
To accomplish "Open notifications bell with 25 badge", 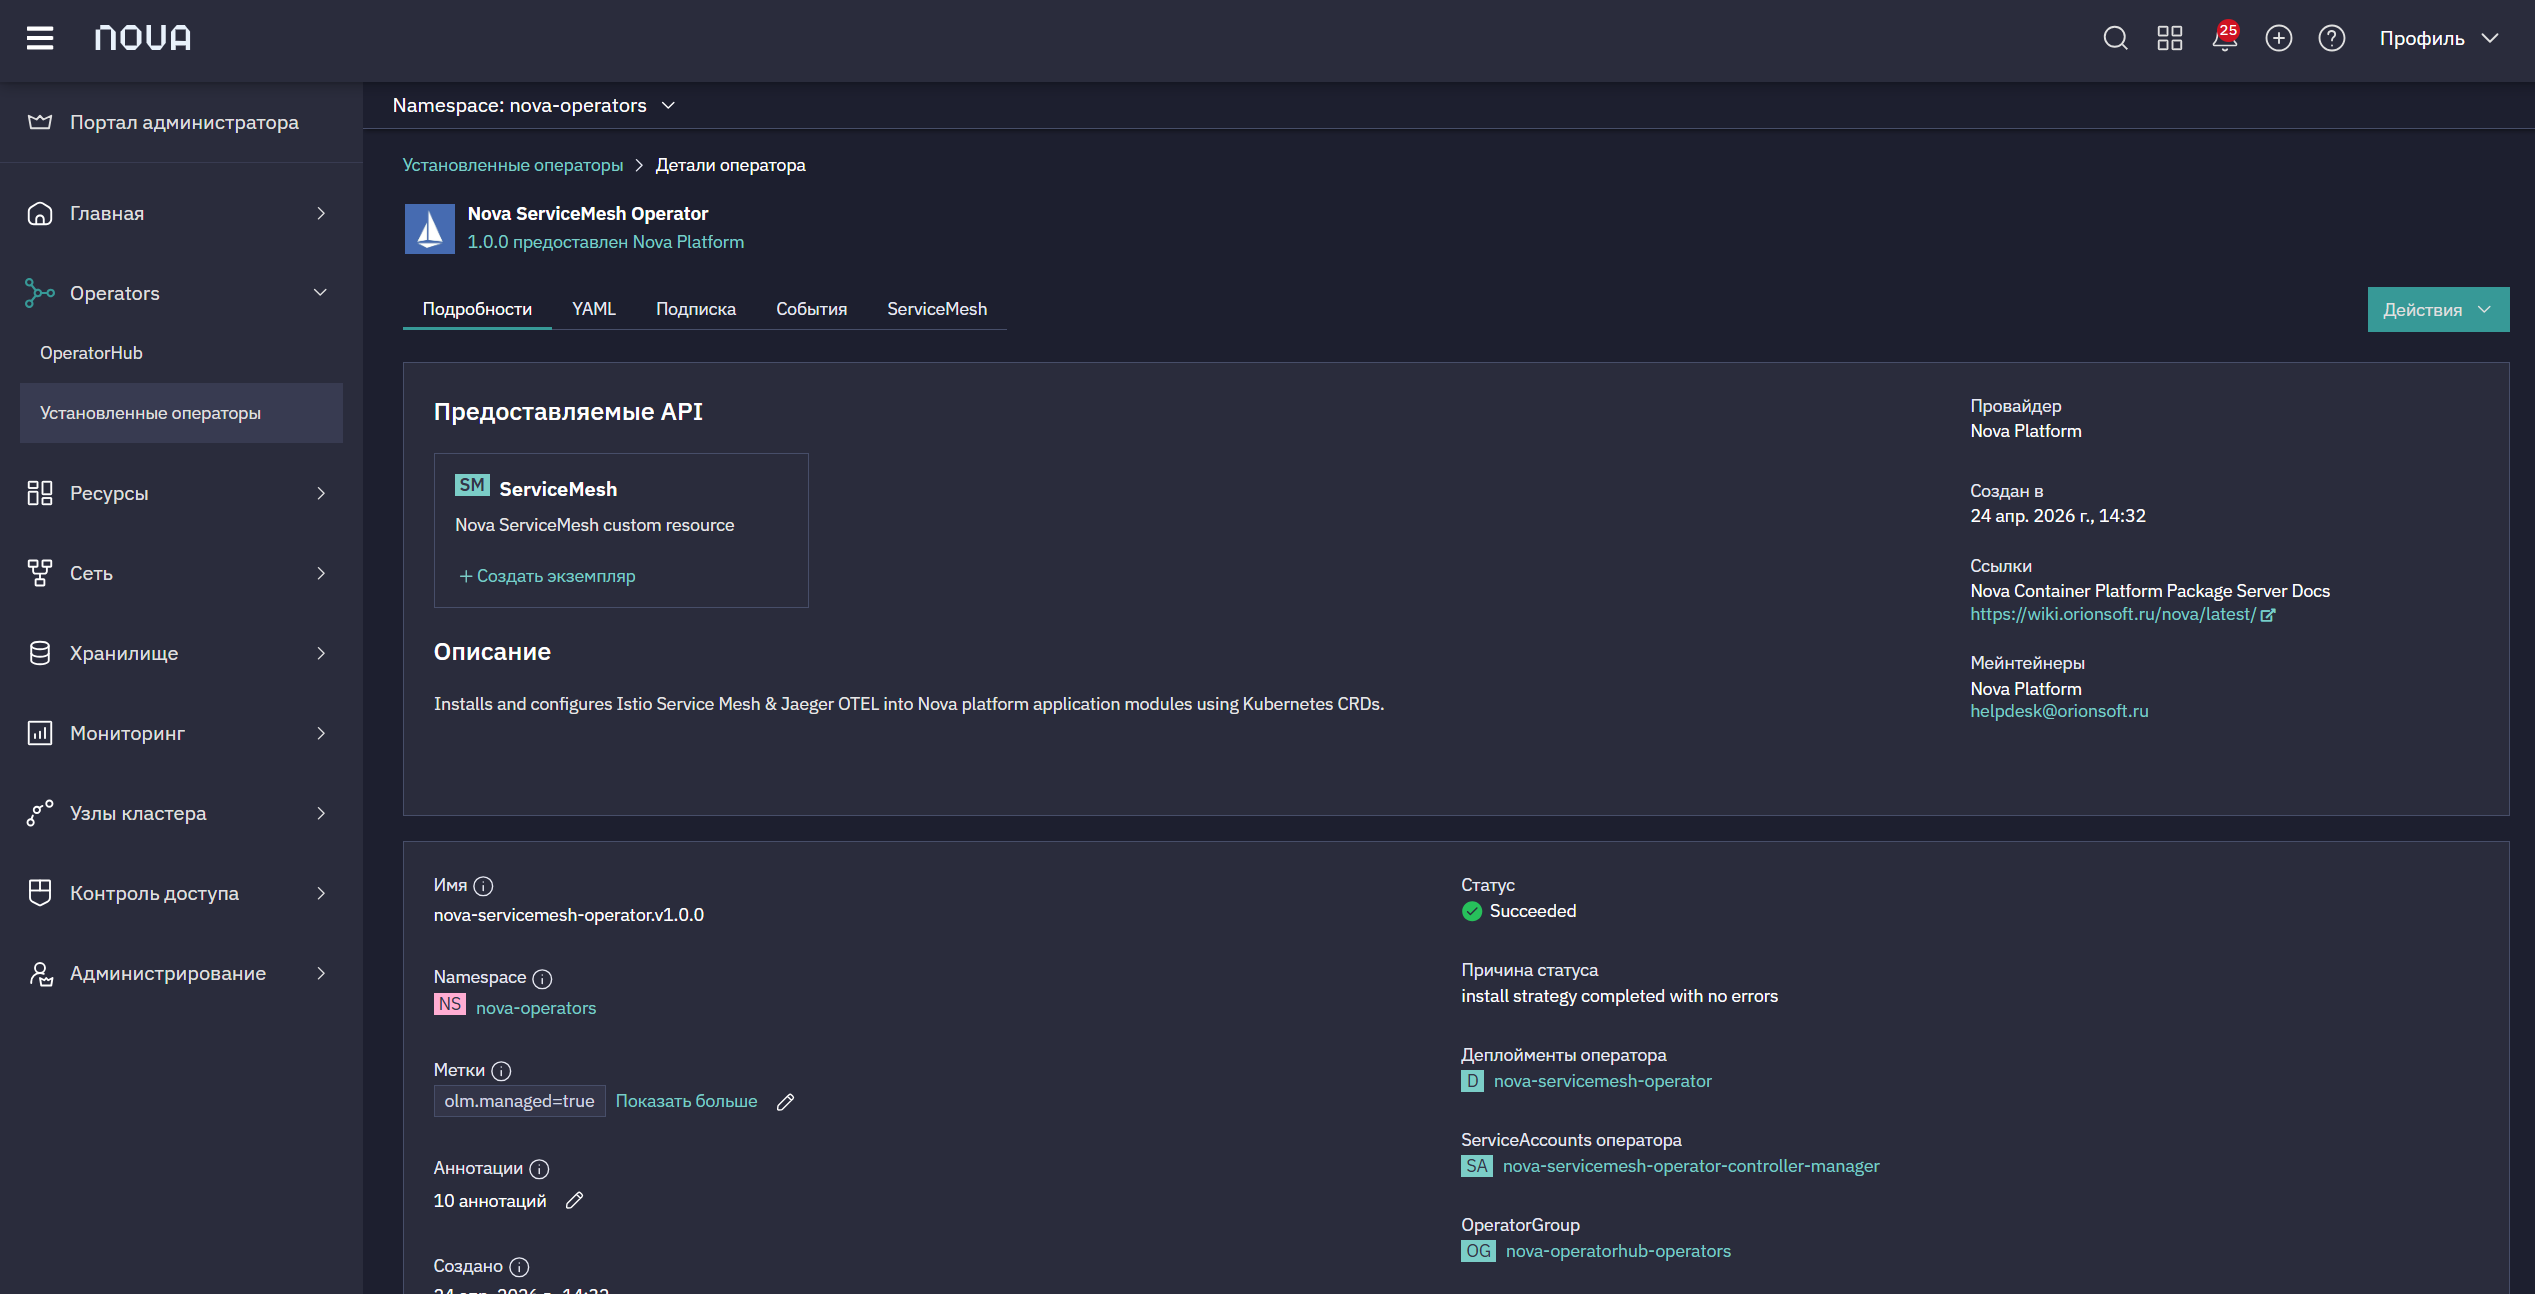I will [2225, 37].
